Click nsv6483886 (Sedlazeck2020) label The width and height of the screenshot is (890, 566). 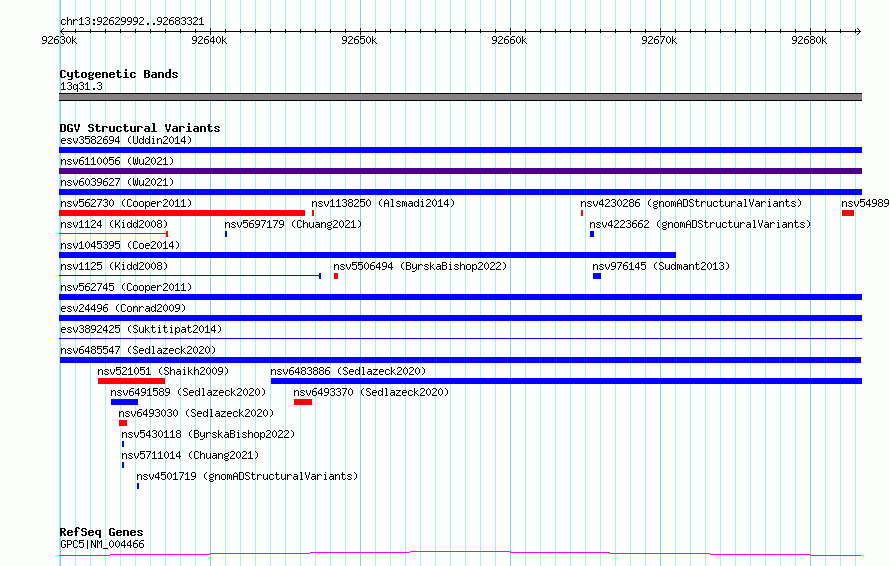[349, 371]
